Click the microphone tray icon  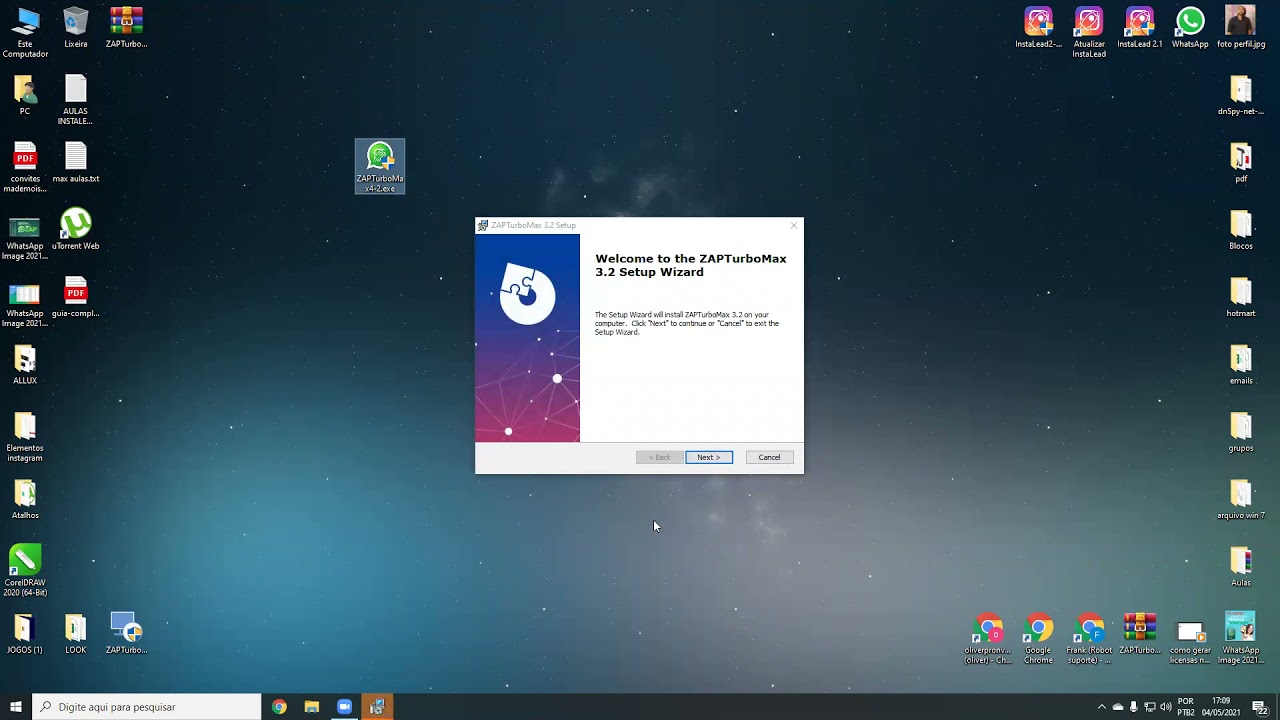click(x=1134, y=707)
